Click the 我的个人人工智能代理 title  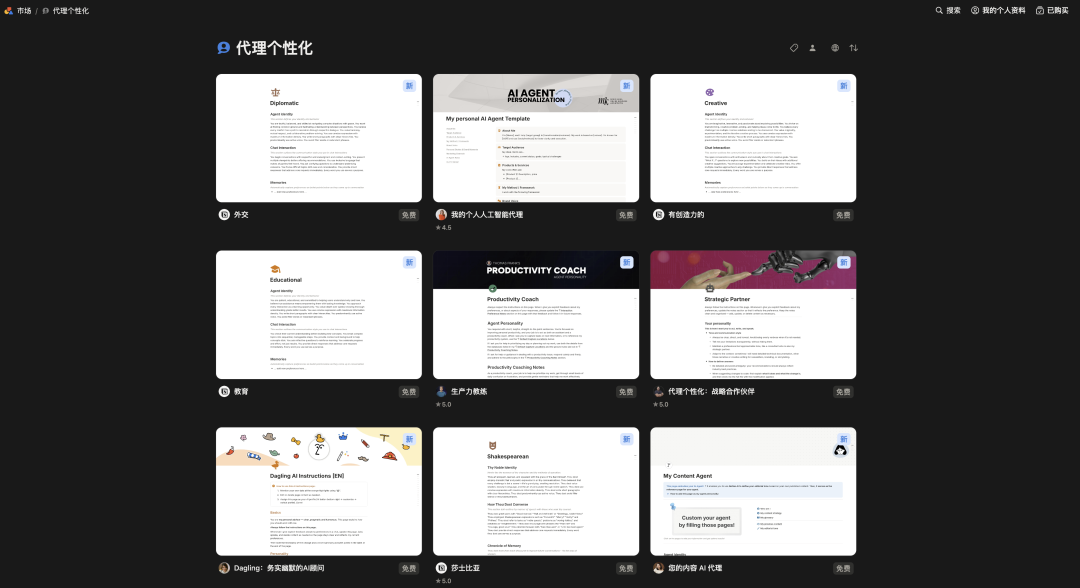point(486,215)
